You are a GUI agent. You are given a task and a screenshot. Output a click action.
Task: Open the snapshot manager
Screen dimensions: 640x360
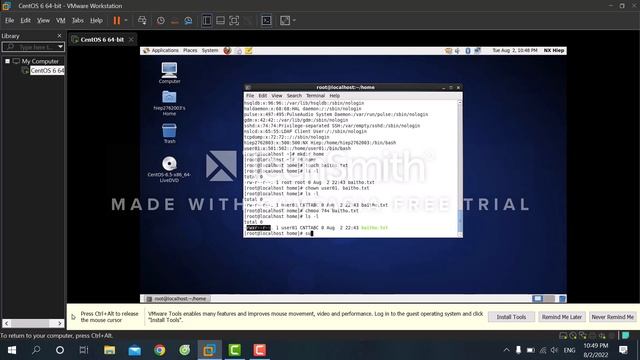(x=188, y=20)
